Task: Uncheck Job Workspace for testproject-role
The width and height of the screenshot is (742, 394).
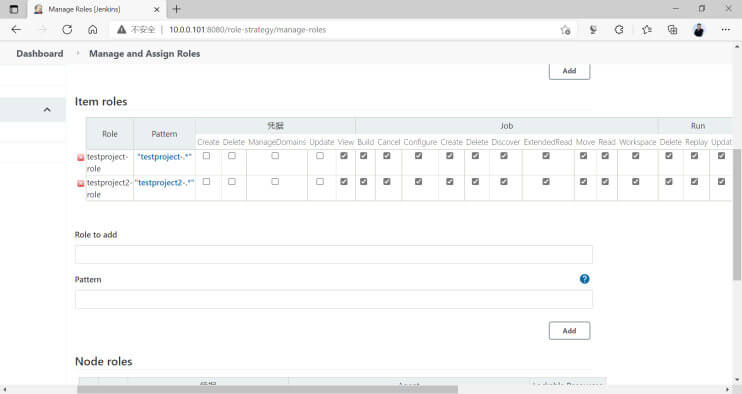Action: coord(636,156)
